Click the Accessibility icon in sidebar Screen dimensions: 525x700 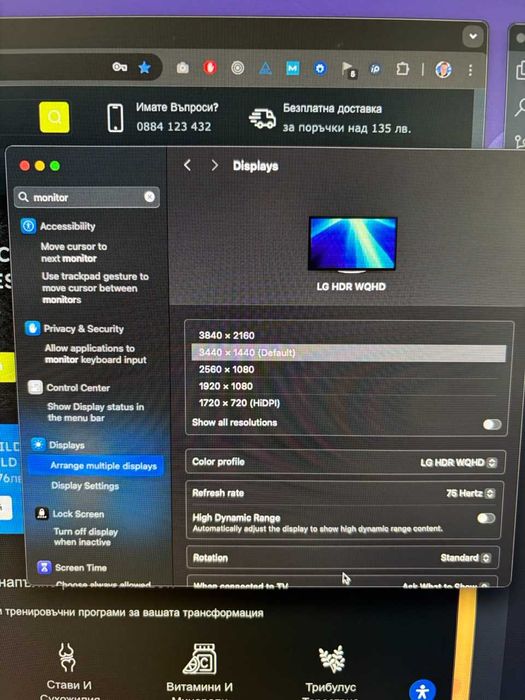pyautogui.click(x=28, y=226)
